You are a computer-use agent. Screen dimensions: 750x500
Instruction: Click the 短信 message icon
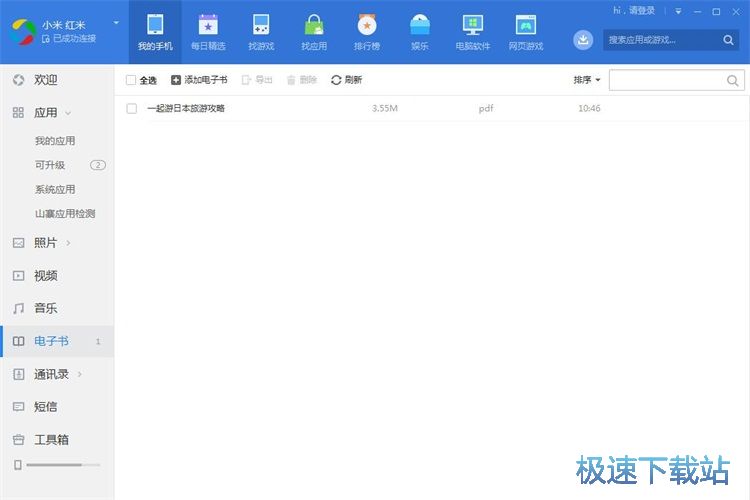click(18, 407)
